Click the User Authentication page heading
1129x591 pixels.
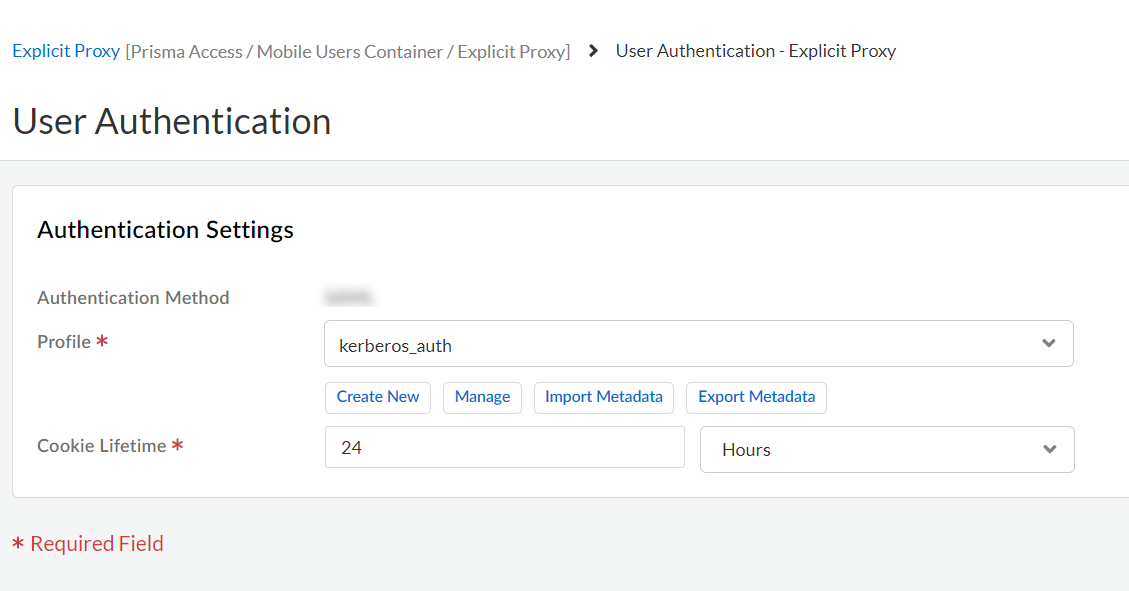click(x=172, y=122)
